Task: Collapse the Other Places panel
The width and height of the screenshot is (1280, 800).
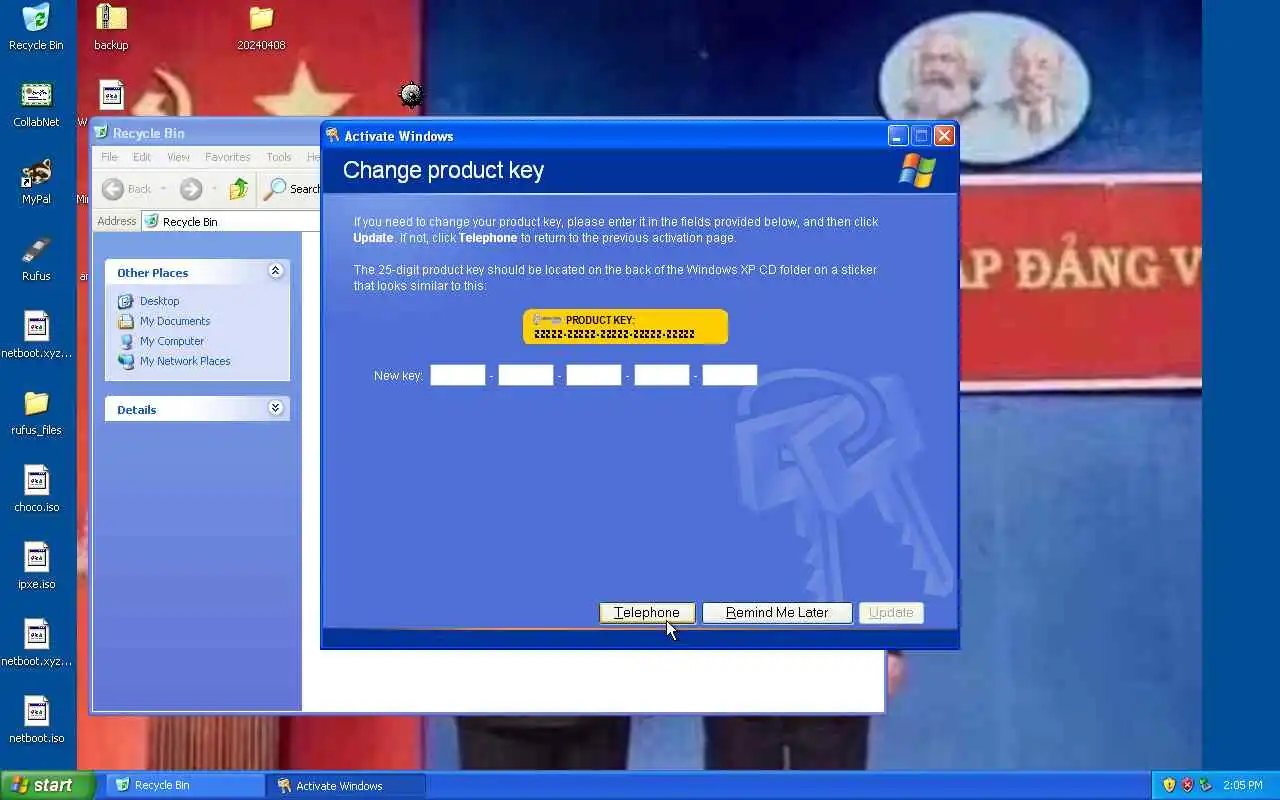Action: pyautogui.click(x=275, y=271)
